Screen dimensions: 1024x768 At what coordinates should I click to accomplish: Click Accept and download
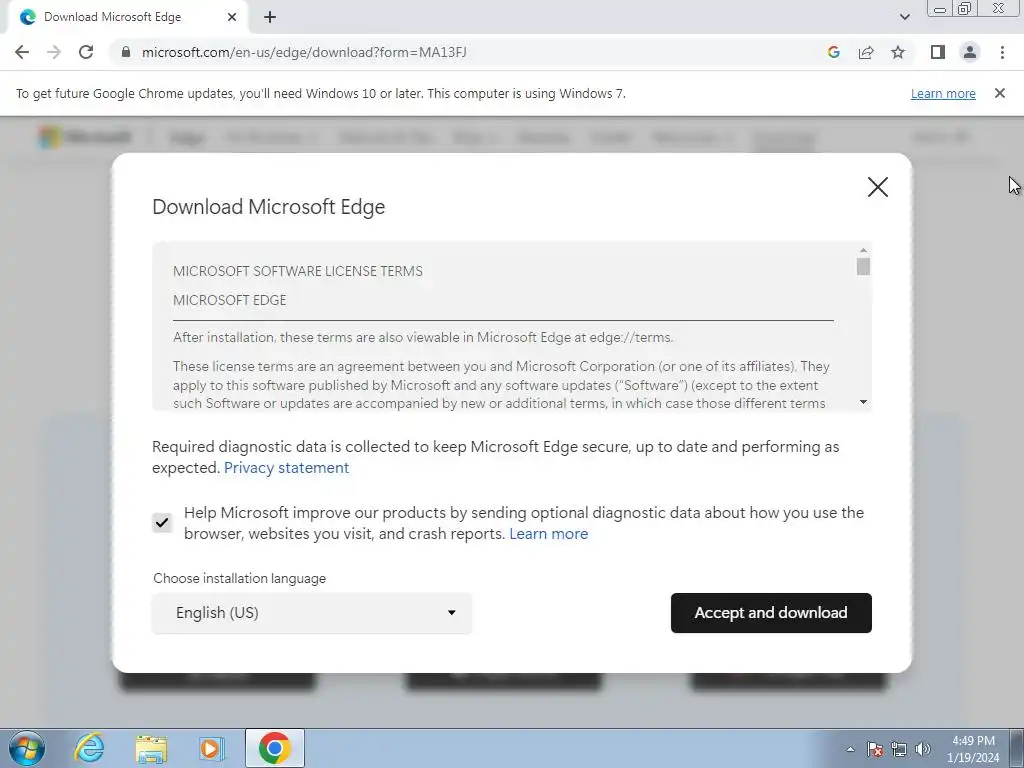(x=771, y=613)
